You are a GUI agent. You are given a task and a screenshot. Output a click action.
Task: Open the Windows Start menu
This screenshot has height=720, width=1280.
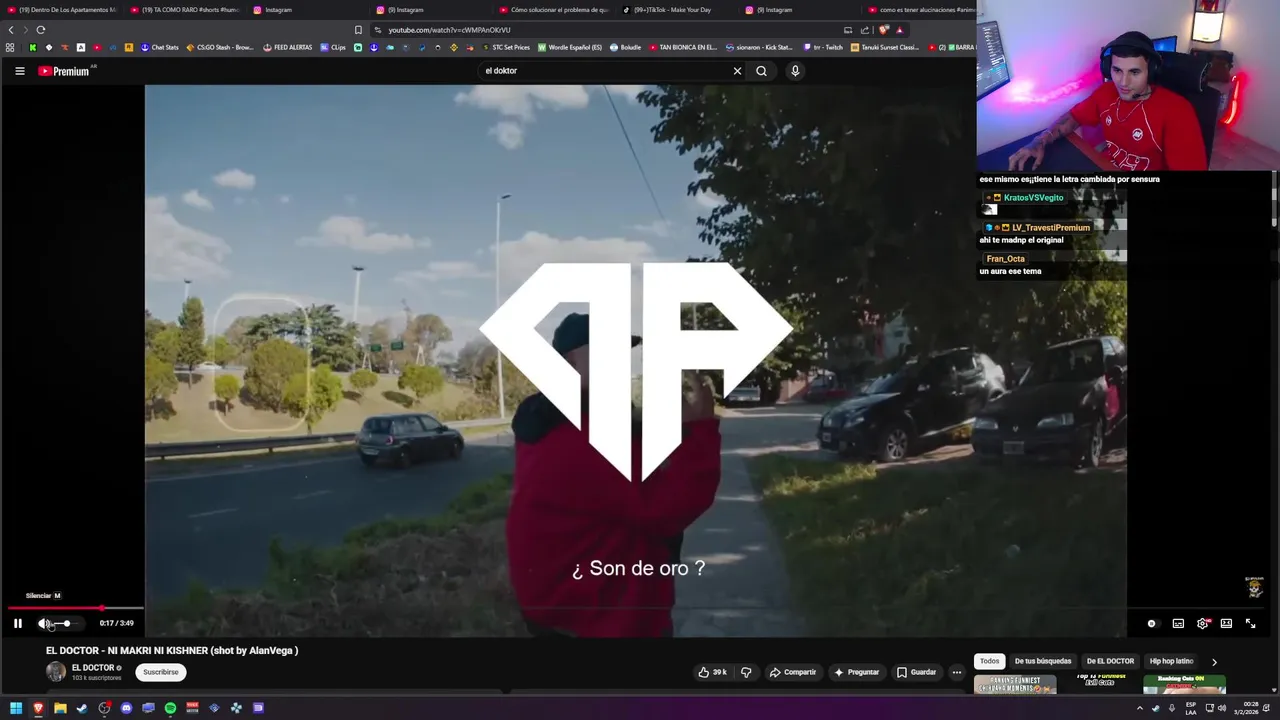16,708
